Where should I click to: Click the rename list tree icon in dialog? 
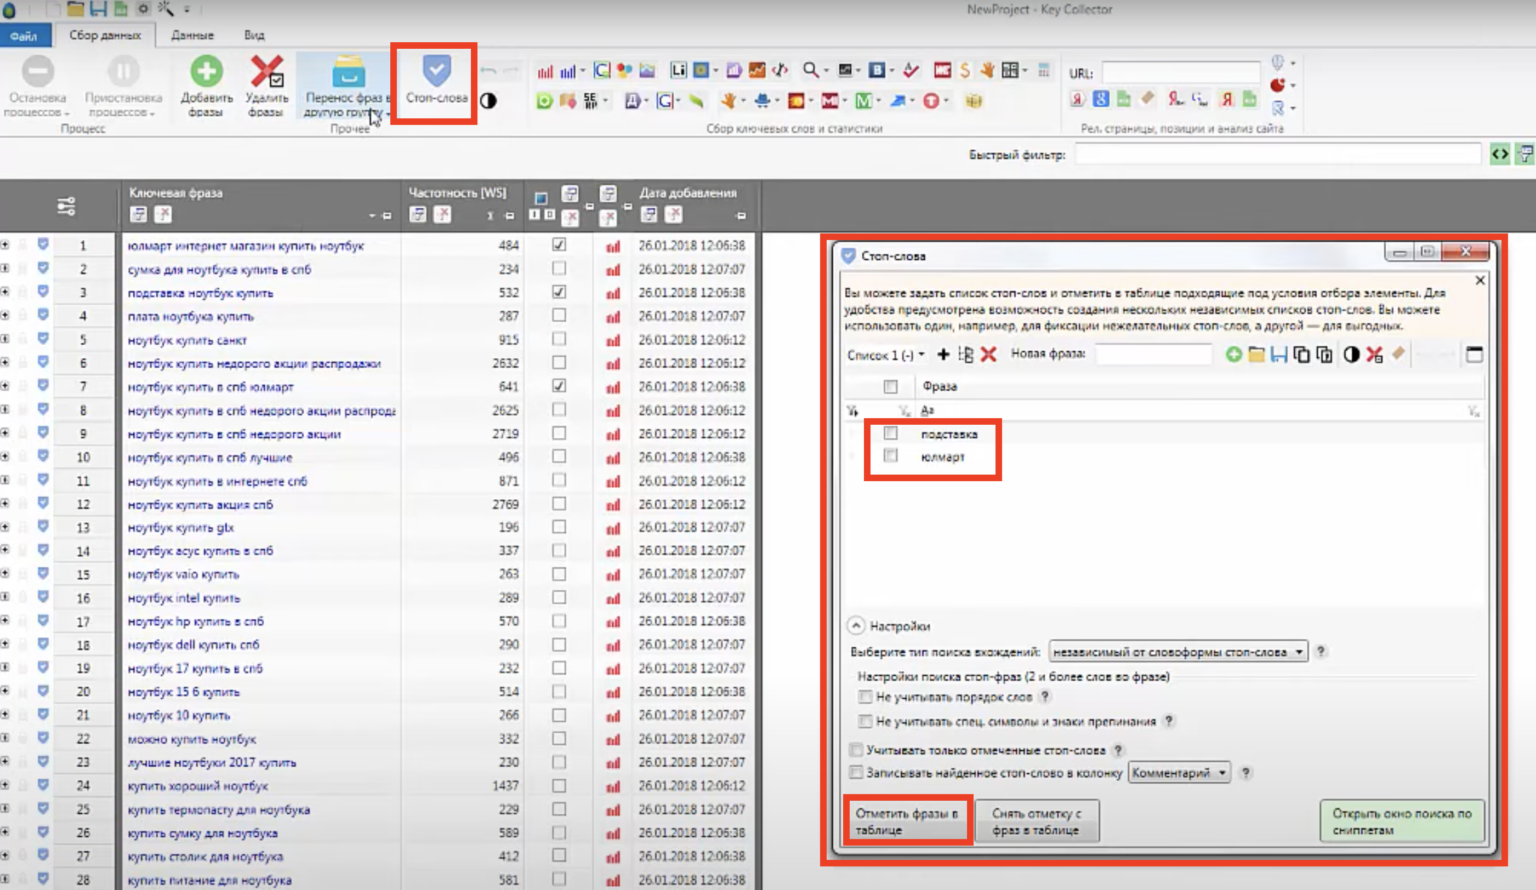pos(965,355)
